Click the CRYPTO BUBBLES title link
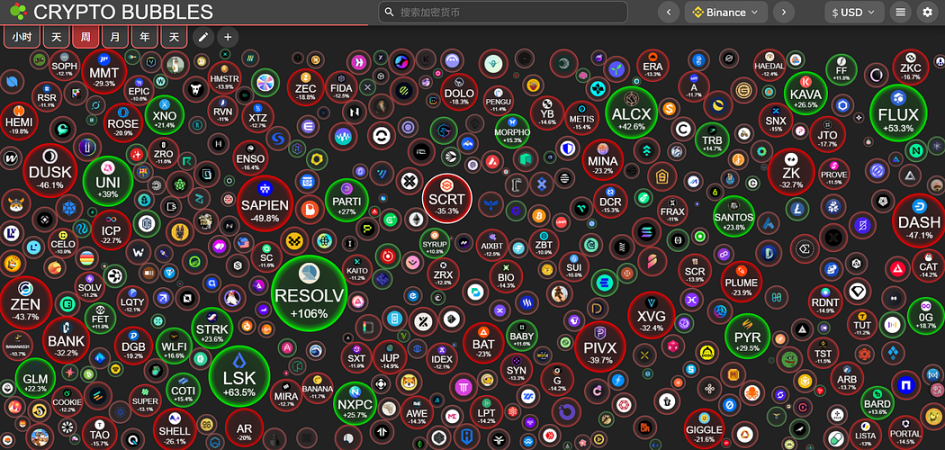The width and height of the screenshot is (945, 450). (x=123, y=12)
